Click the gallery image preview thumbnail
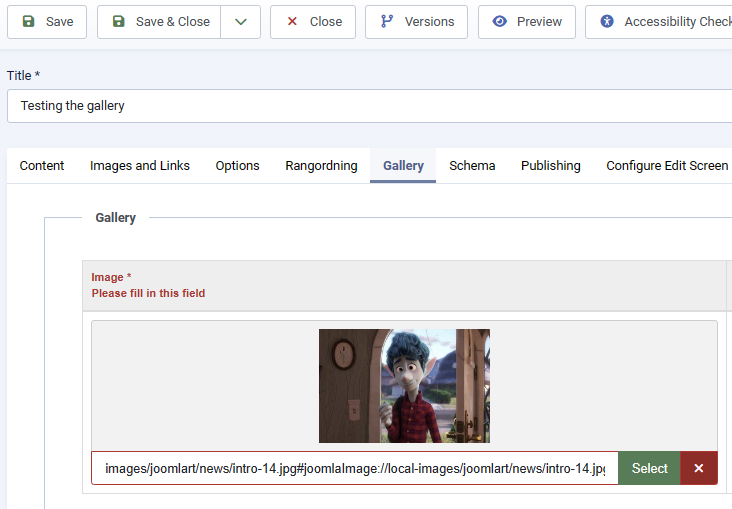Screen dimensions: 732x509 [404, 386]
